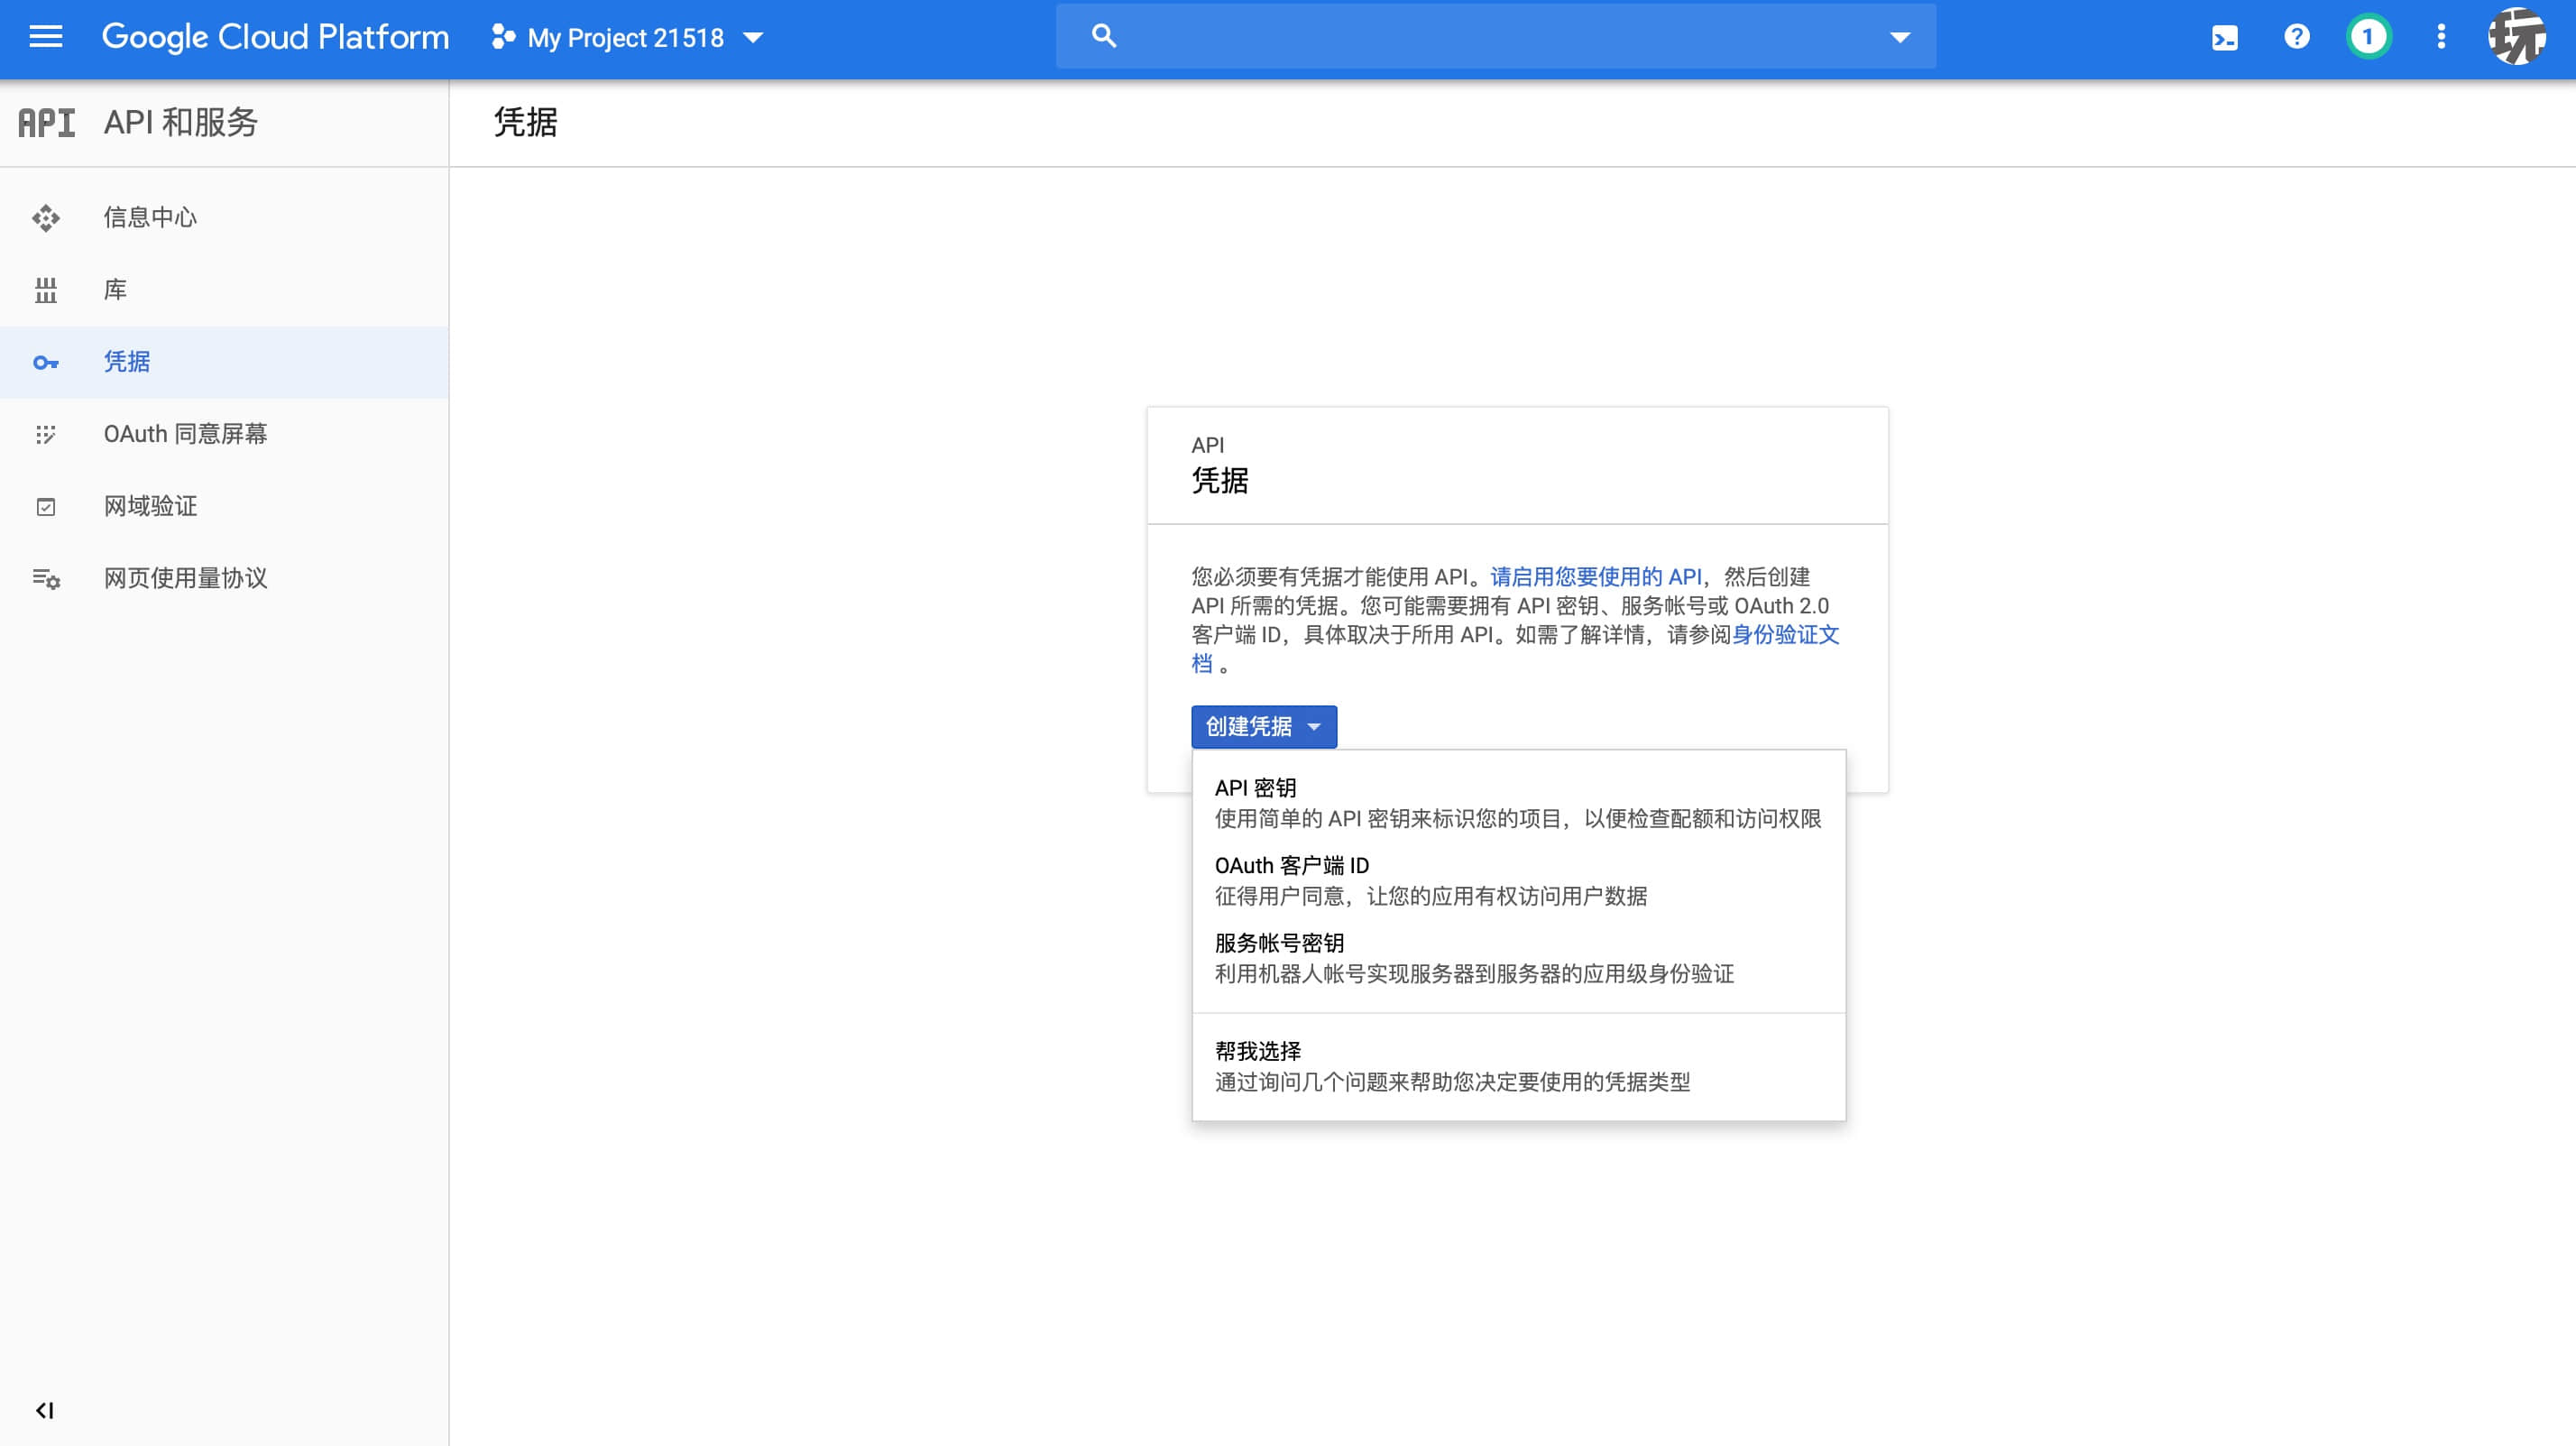Screen dimensions: 2576x1446
Task: Select 凭据 credentials in sidebar
Action: (x=224, y=362)
